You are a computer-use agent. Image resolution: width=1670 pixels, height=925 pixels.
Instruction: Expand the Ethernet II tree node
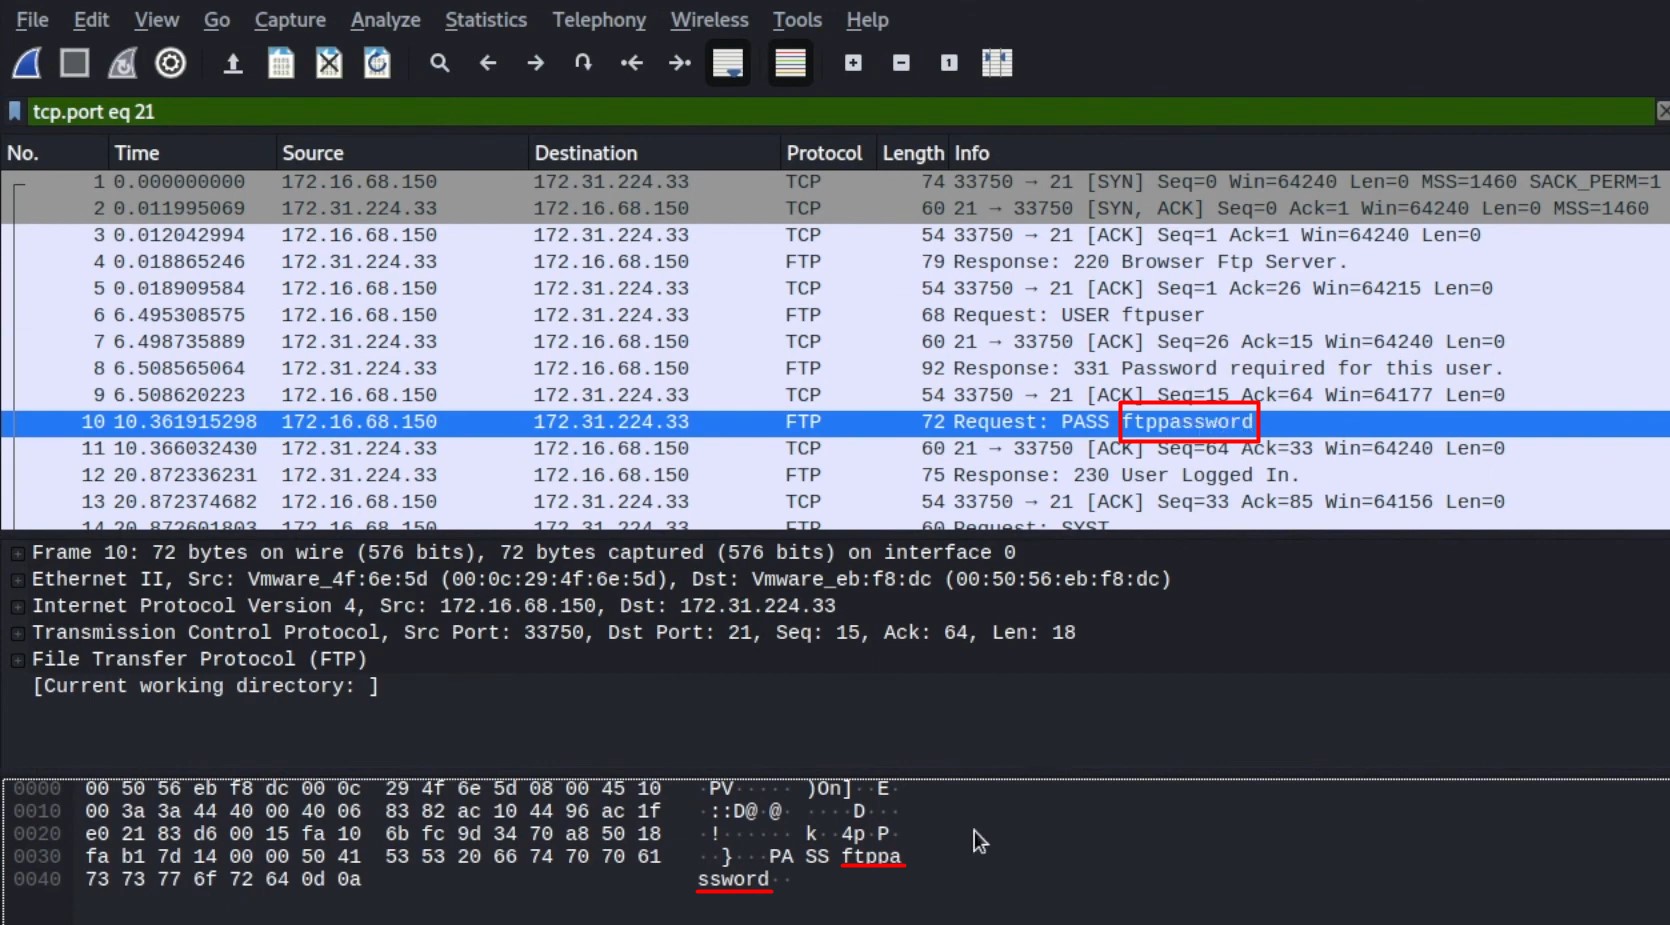click(17, 580)
